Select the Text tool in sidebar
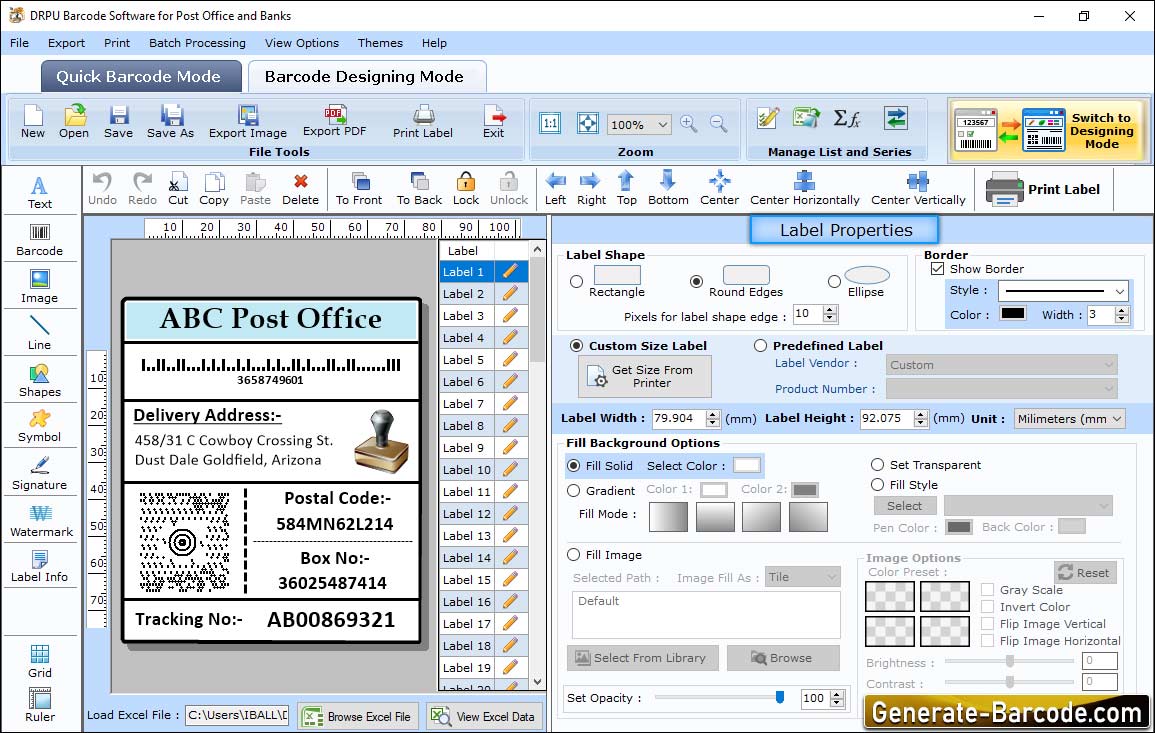The image size is (1155, 733). point(40,192)
